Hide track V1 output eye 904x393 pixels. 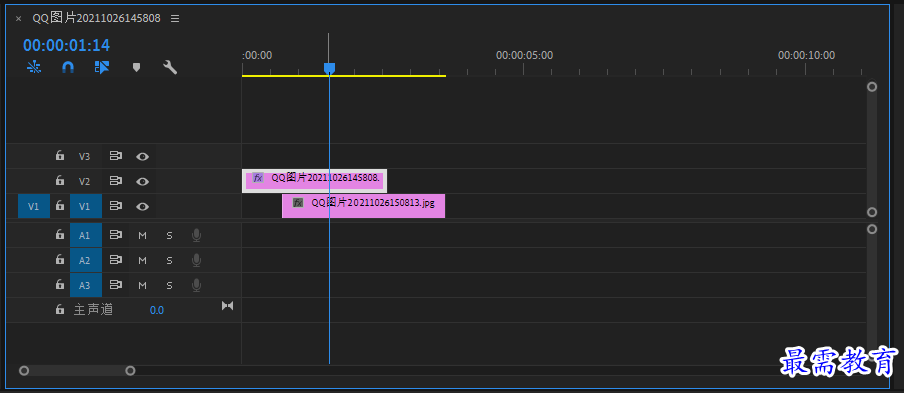[142, 206]
